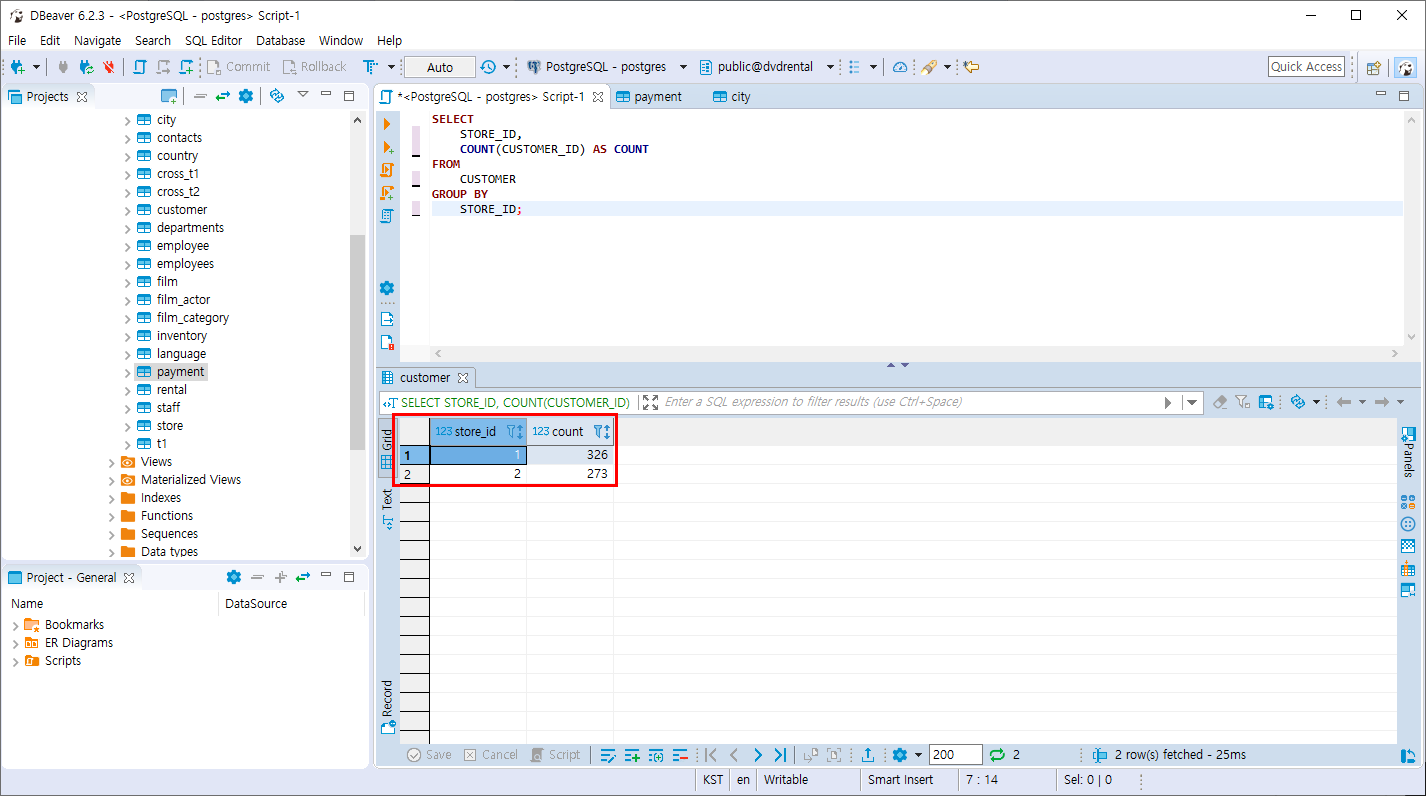This screenshot has height=796, width=1426.
Task: Select the customer results tab
Action: pos(425,378)
